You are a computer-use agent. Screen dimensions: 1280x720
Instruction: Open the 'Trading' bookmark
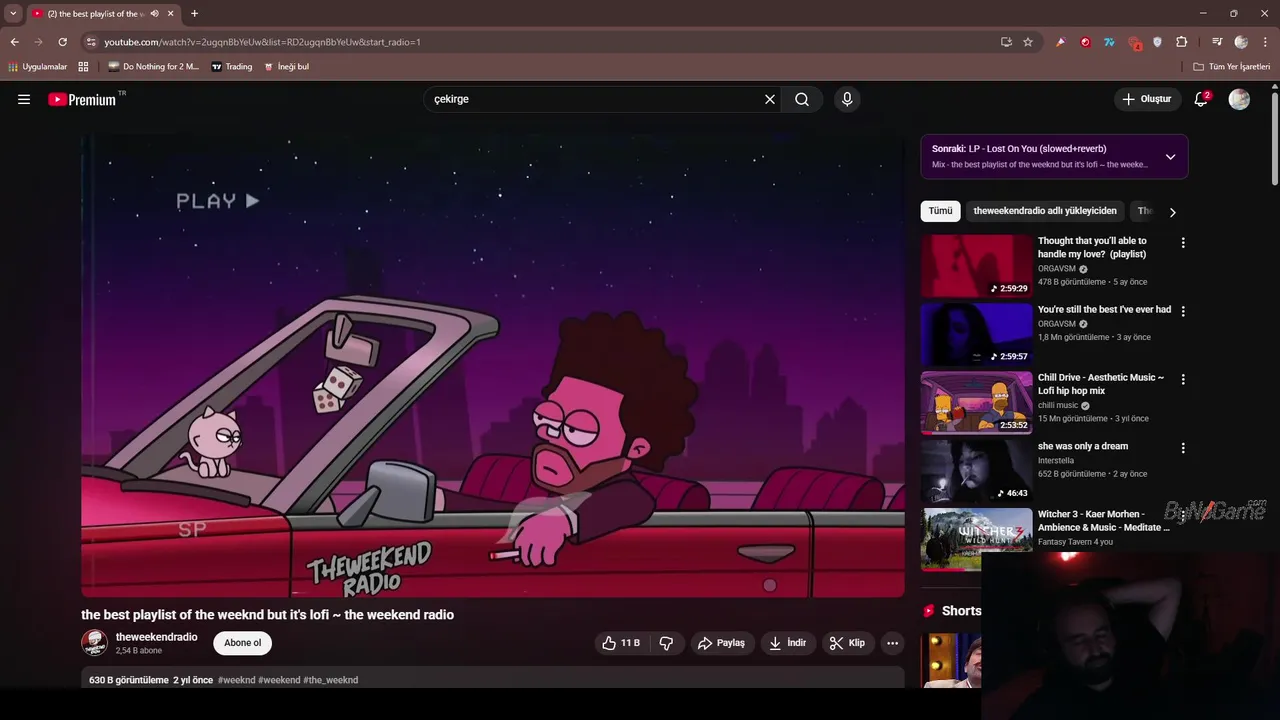pos(232,67)
